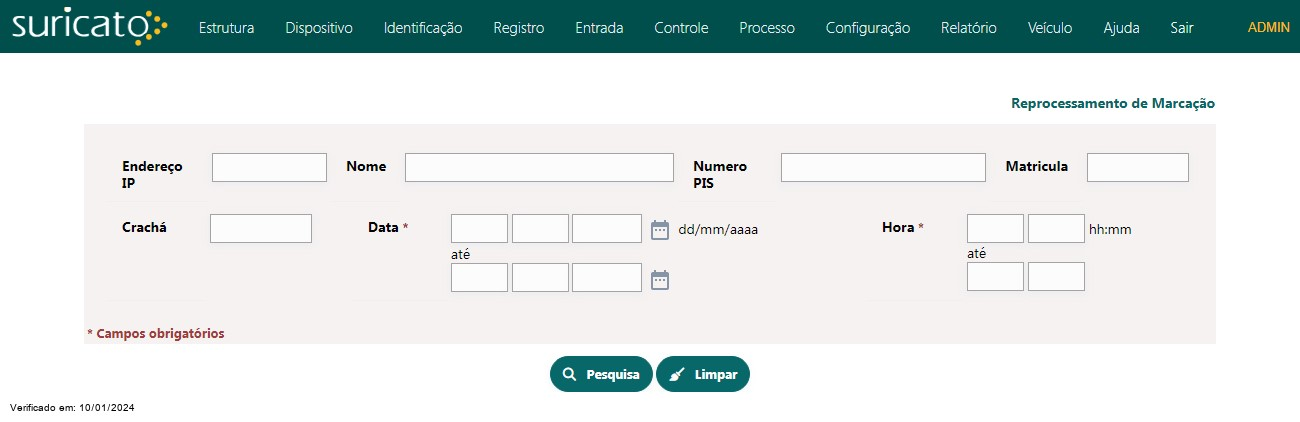The image size is (1300, 422).
Task: Select Sair to log out
Action: pos(1182,28)
